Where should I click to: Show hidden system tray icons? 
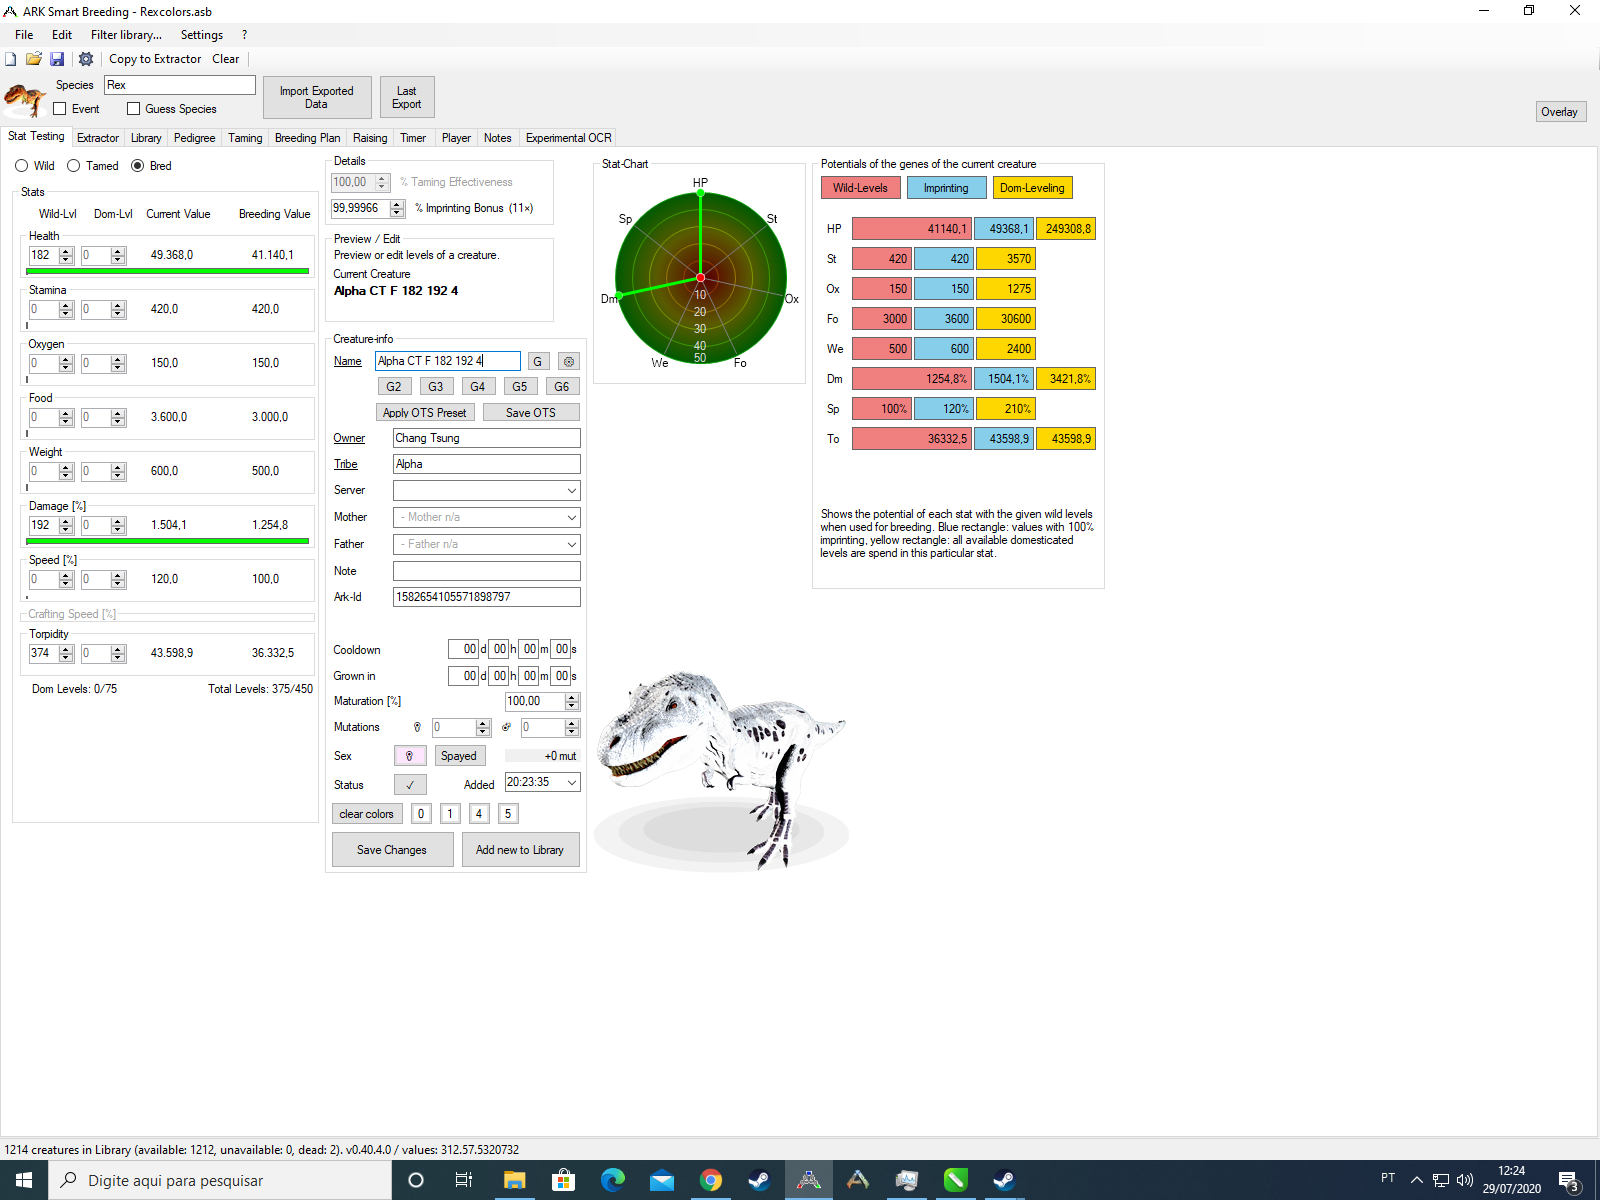coord(1416,1180)
